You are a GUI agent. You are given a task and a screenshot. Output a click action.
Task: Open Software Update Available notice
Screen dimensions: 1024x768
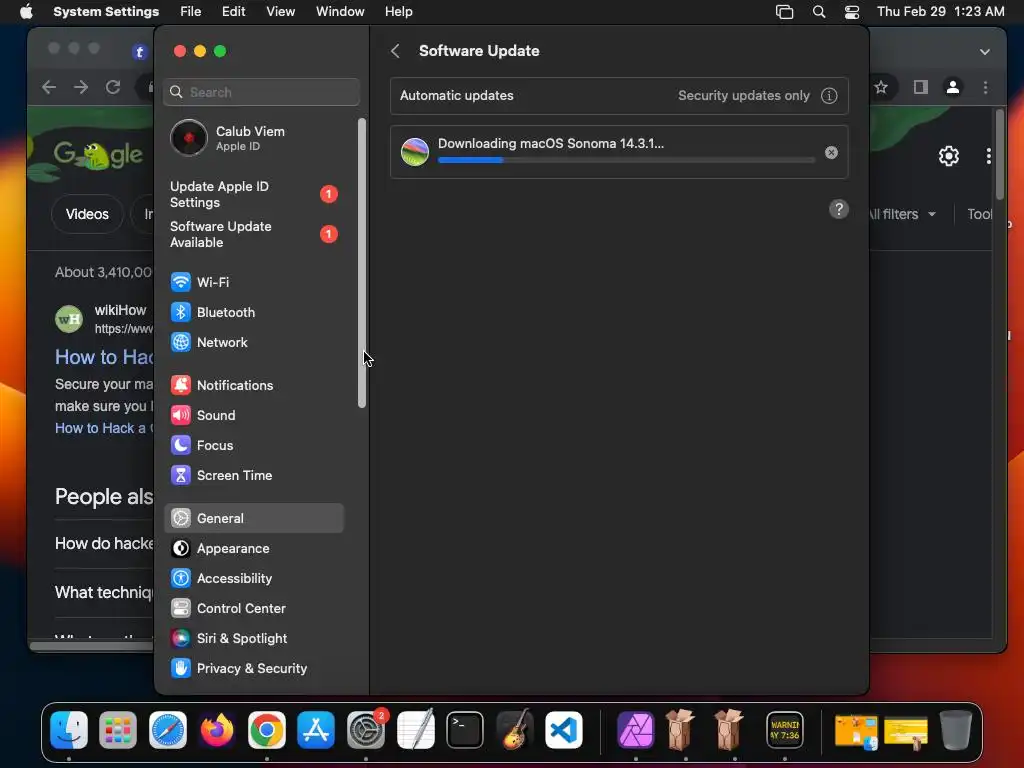point(253,234)
